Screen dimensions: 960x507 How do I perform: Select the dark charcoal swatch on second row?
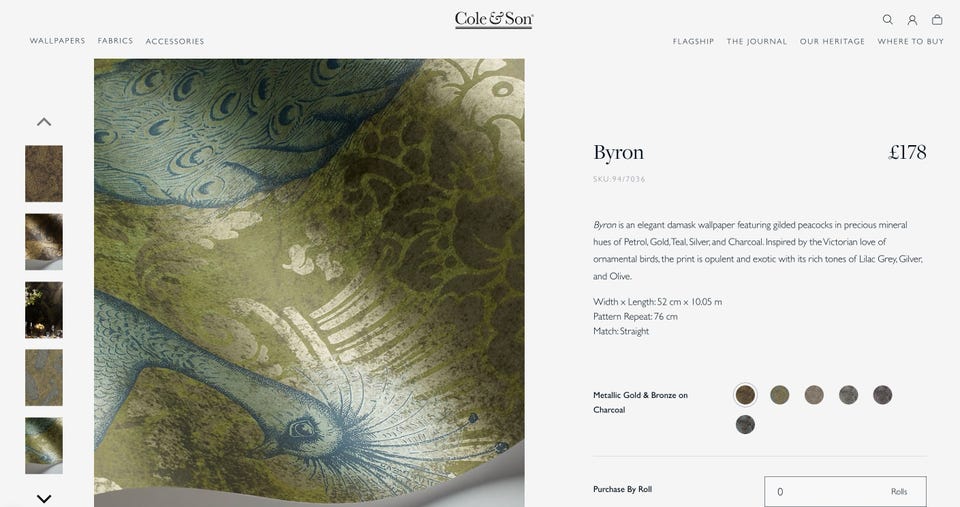745,424
